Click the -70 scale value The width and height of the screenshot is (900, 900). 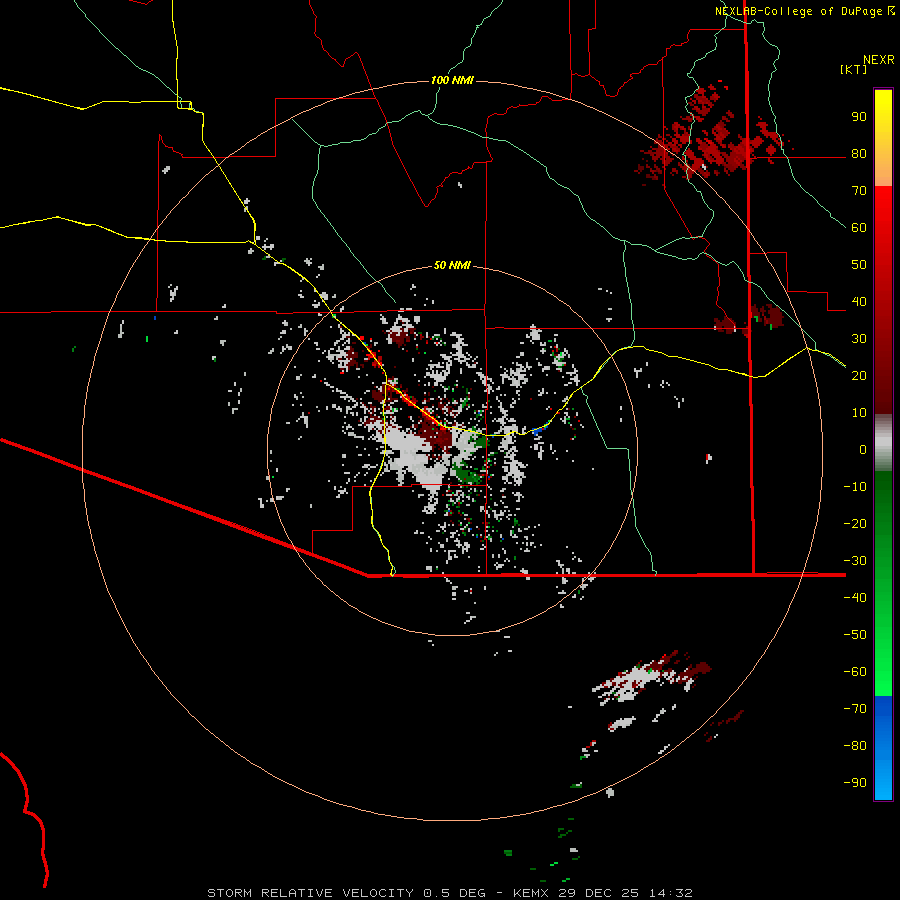point(855,709)
